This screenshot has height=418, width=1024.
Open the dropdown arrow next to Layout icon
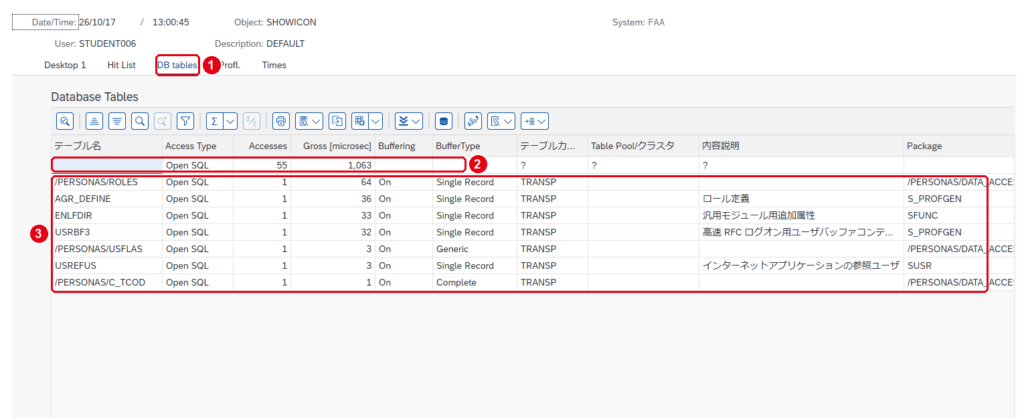pyautogui.click(x=376, y=121)
